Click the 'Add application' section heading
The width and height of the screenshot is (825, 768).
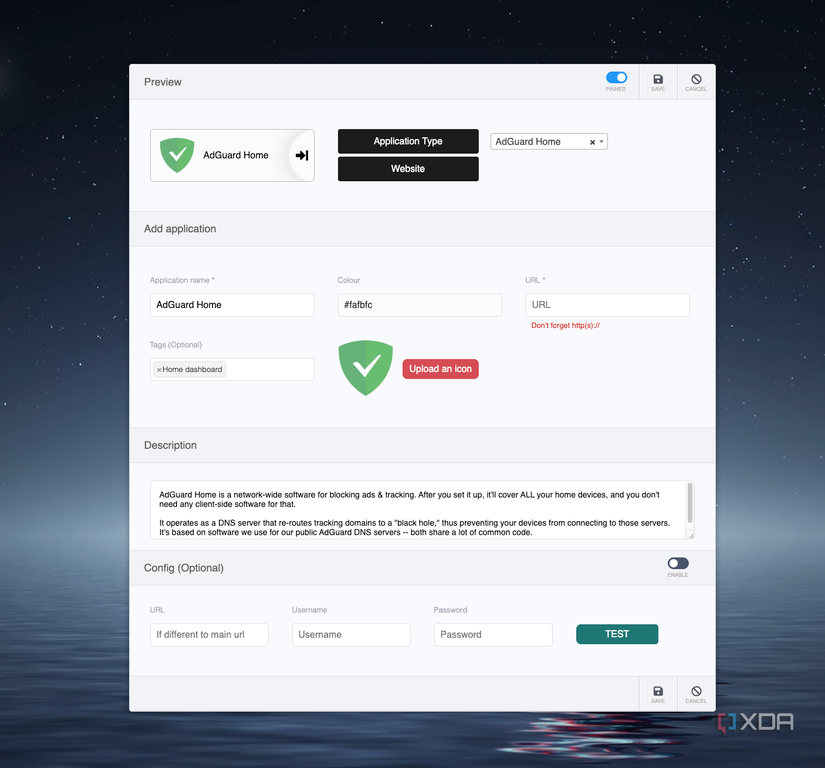[x=180, y=229]
